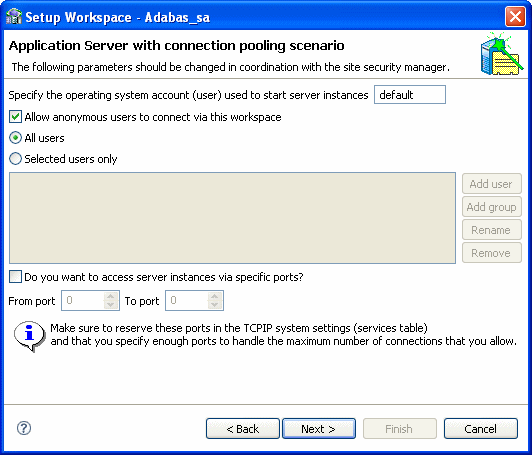The height and width of the screenshot is (455, 532).
Task: Decrease the To port value
Action: tap(214, 304)
